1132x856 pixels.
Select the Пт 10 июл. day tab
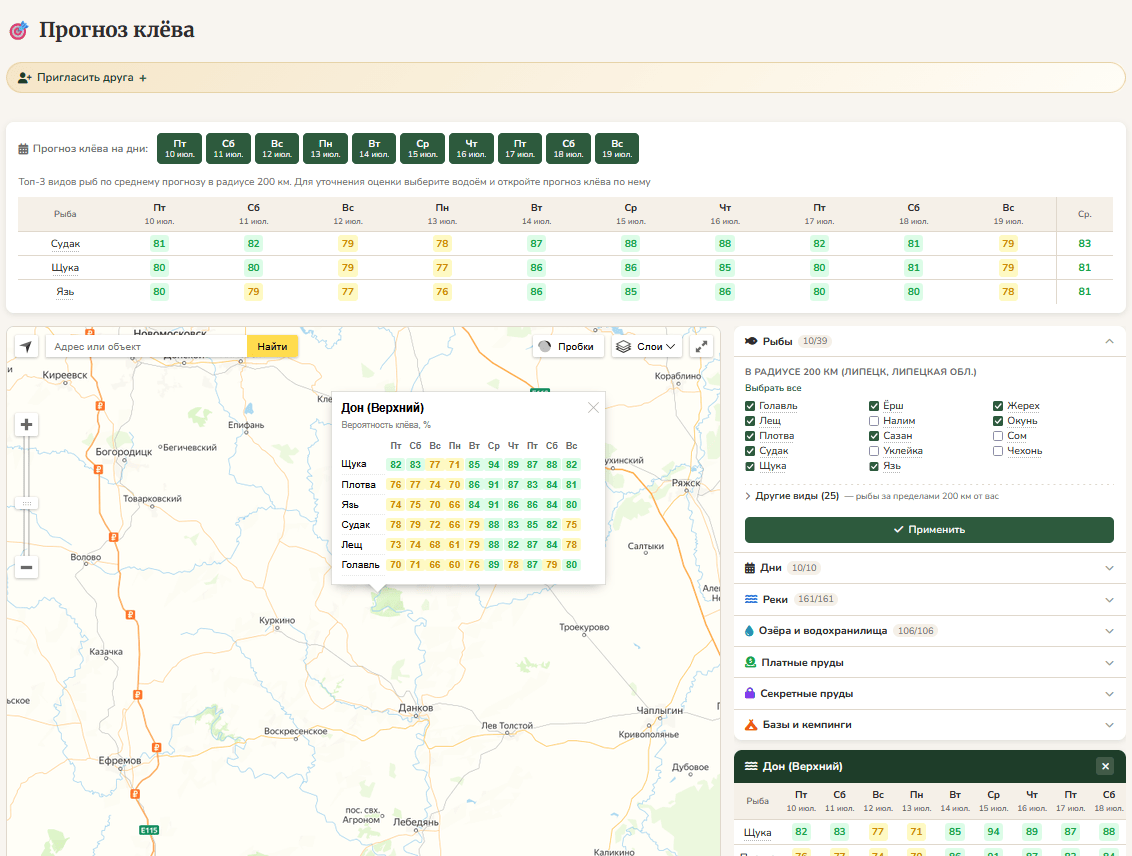(179, 148)
